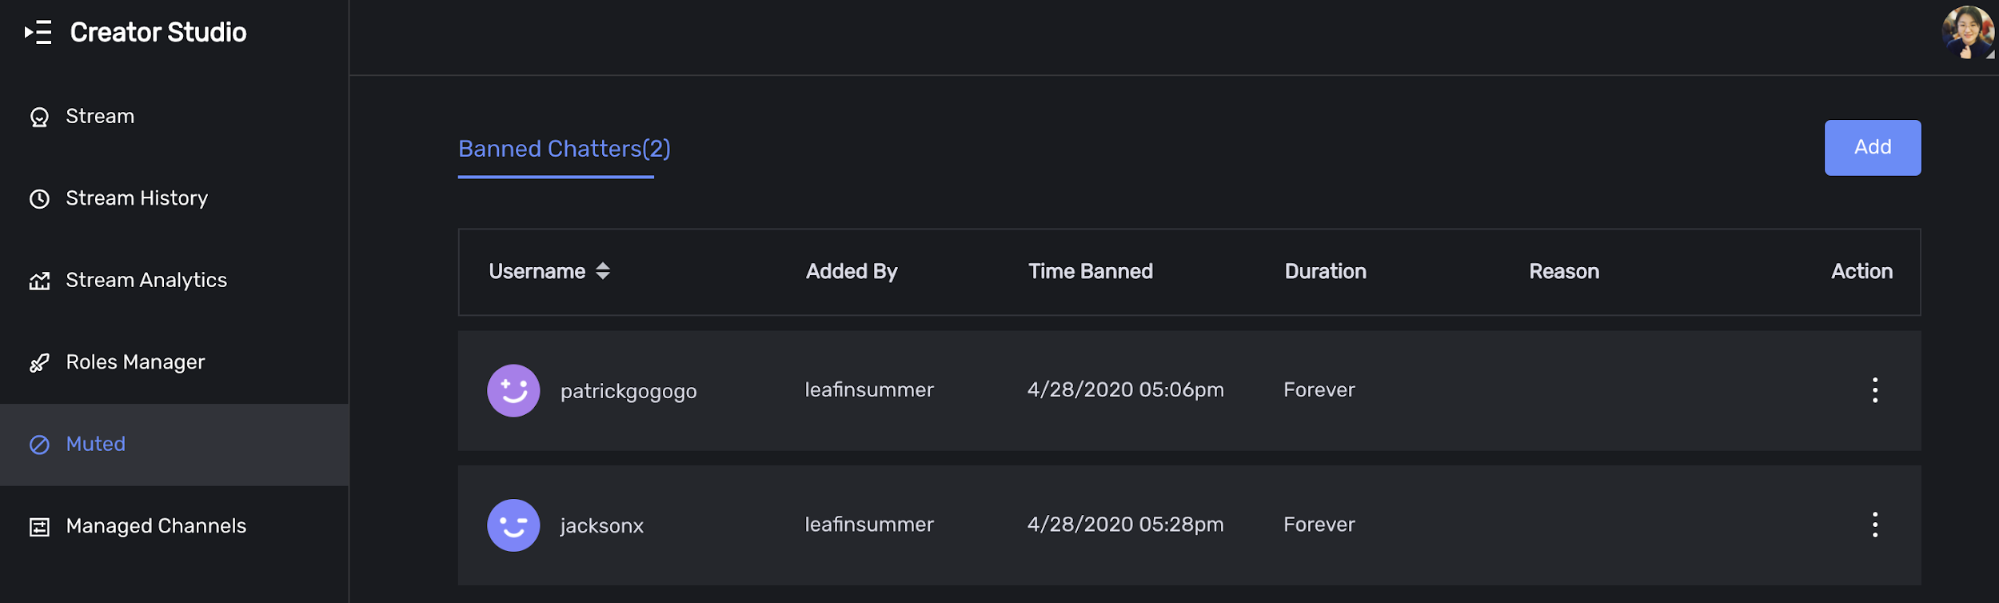Viewport: 1999px width, 603px height.
Task: Click patrickgogogo's purple smiley avatar
Action: (513, 390)
